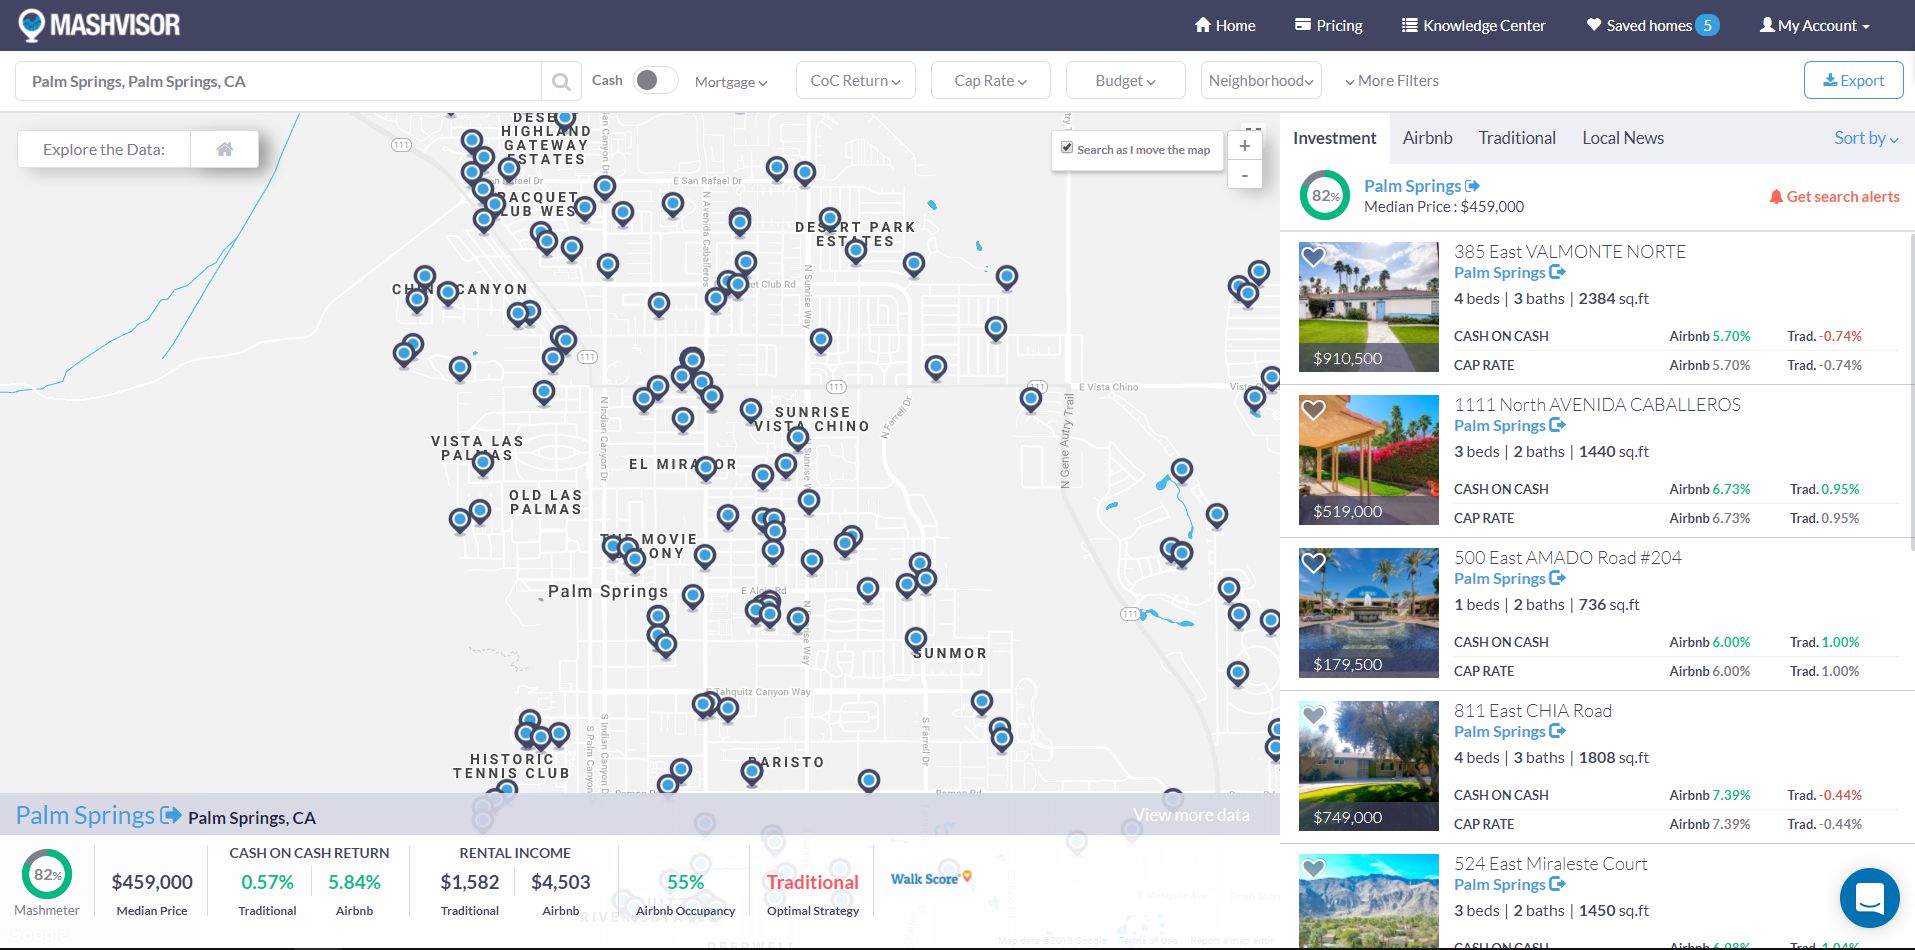This screenshot has height=950, width=1915.
Task: Click the Export button
Action: click(1853, 81)
